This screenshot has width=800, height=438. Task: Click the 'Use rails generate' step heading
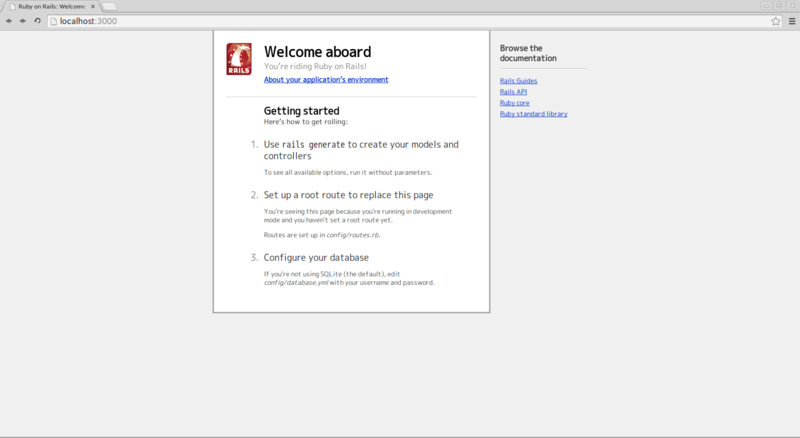click(361, 150)
